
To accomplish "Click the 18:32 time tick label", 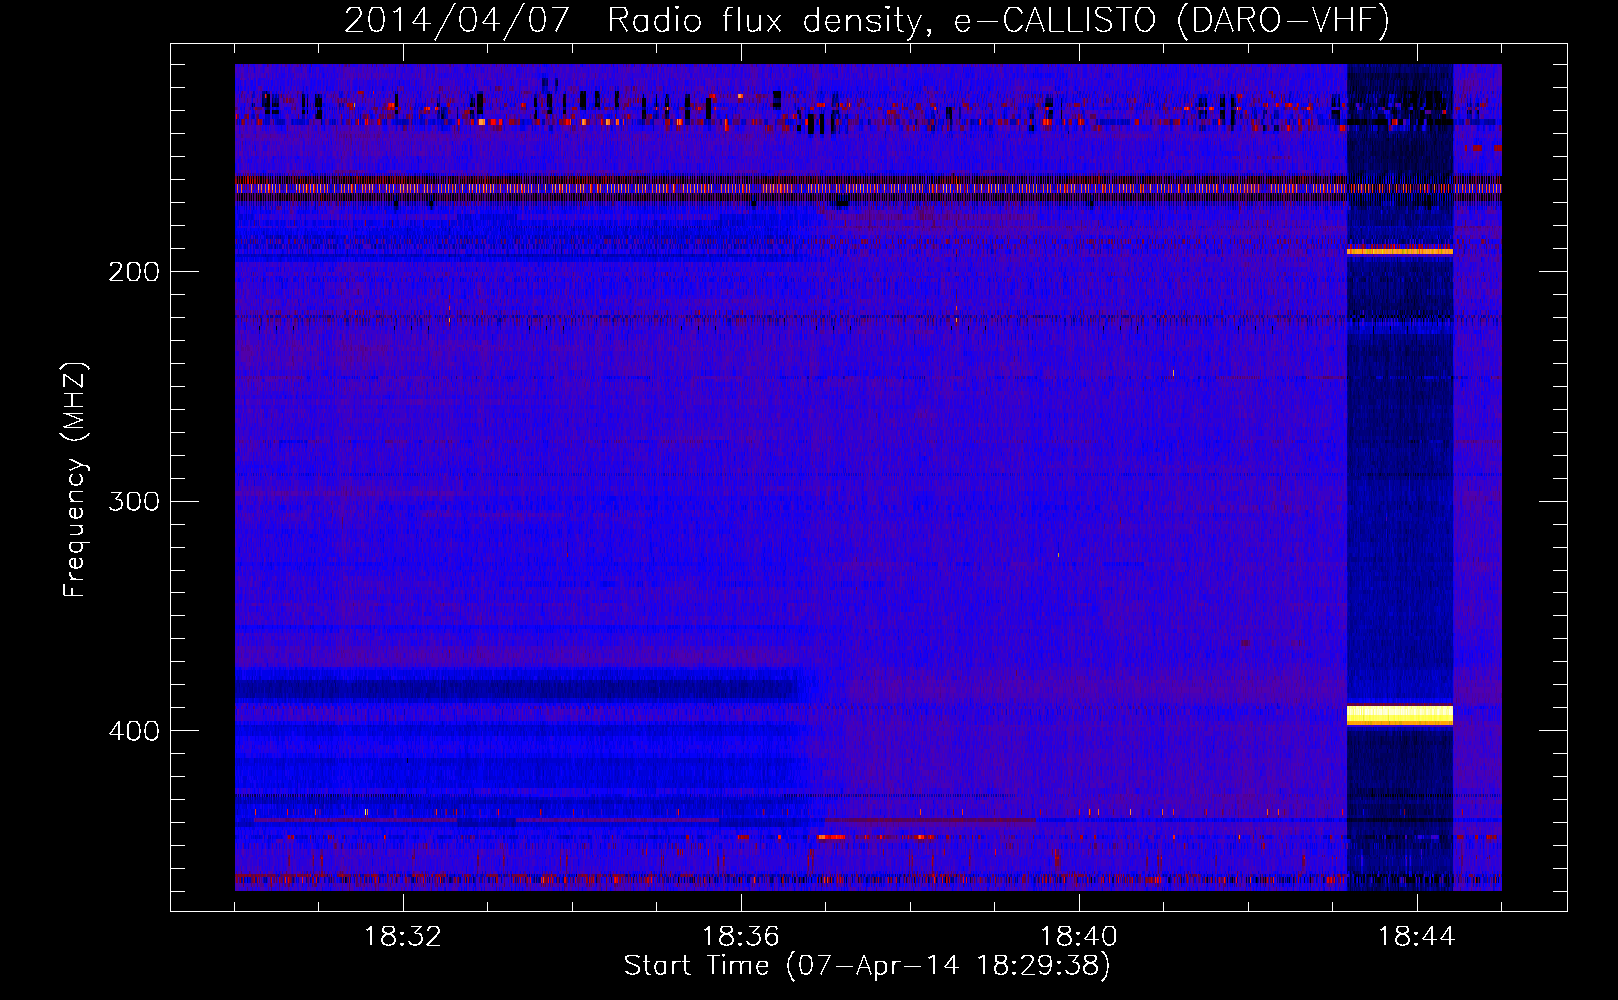I will coord(403,937).
